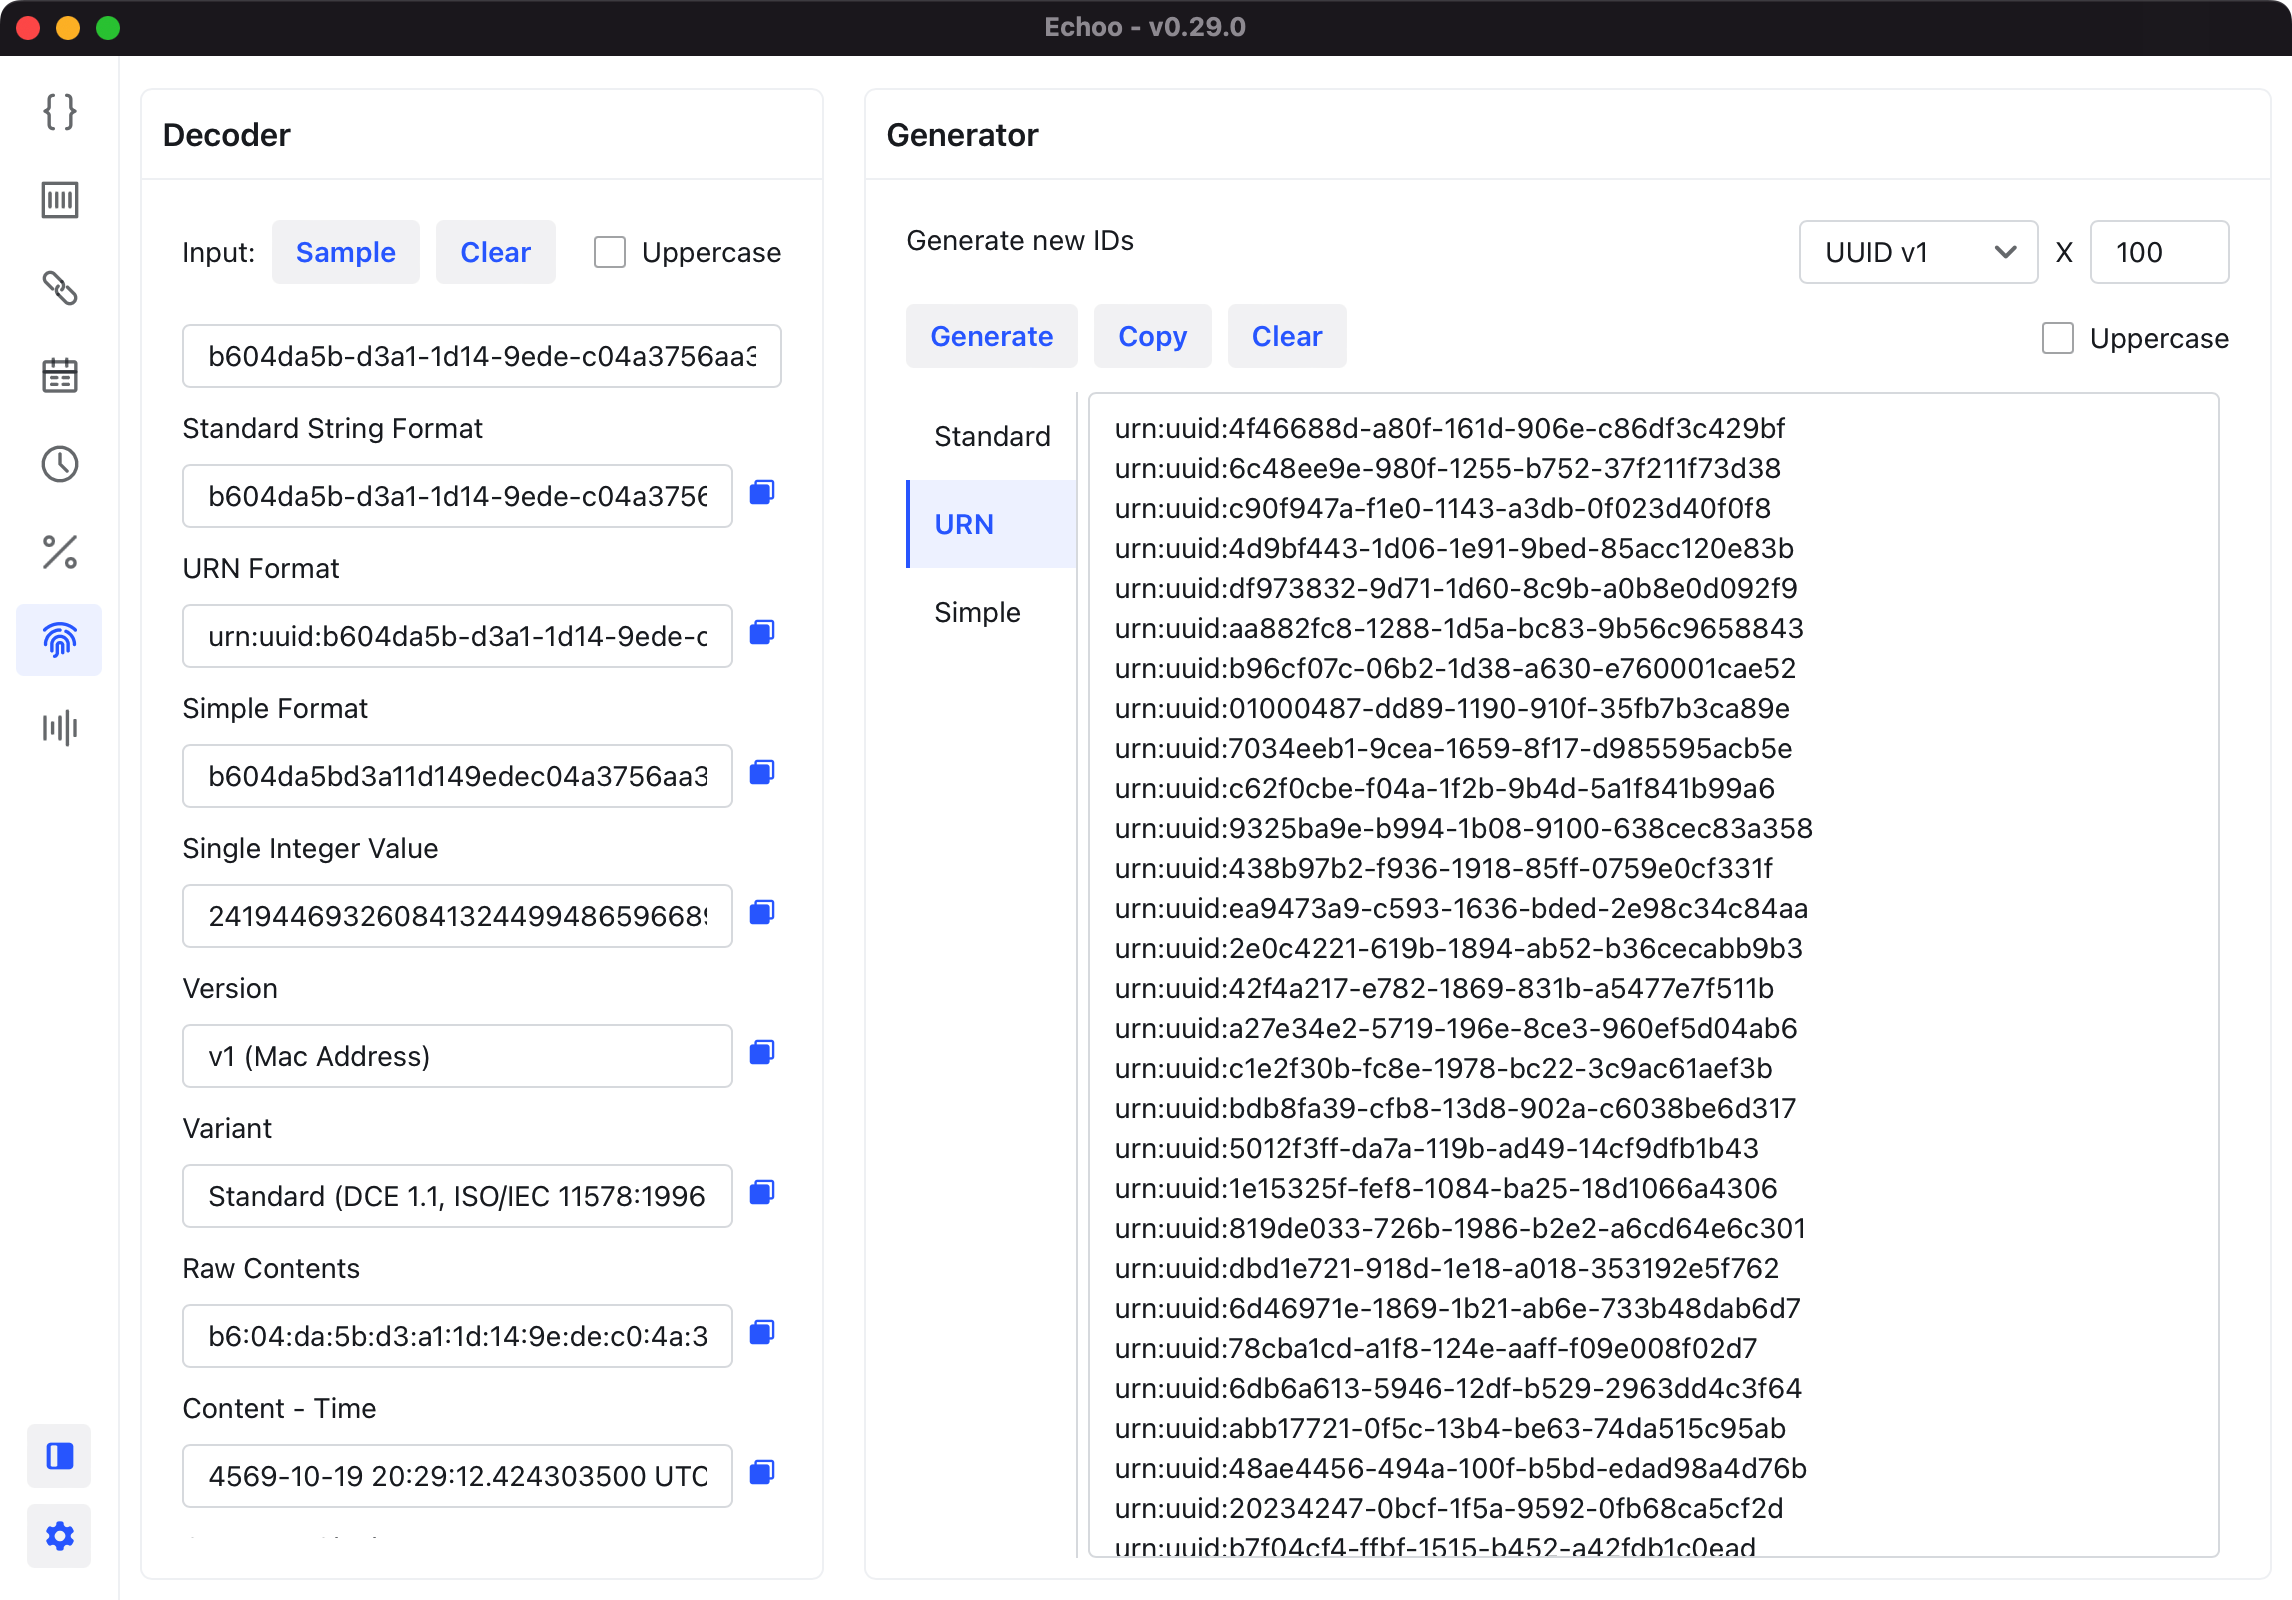Click the decoder UUID input field

(x=481, y=356)
